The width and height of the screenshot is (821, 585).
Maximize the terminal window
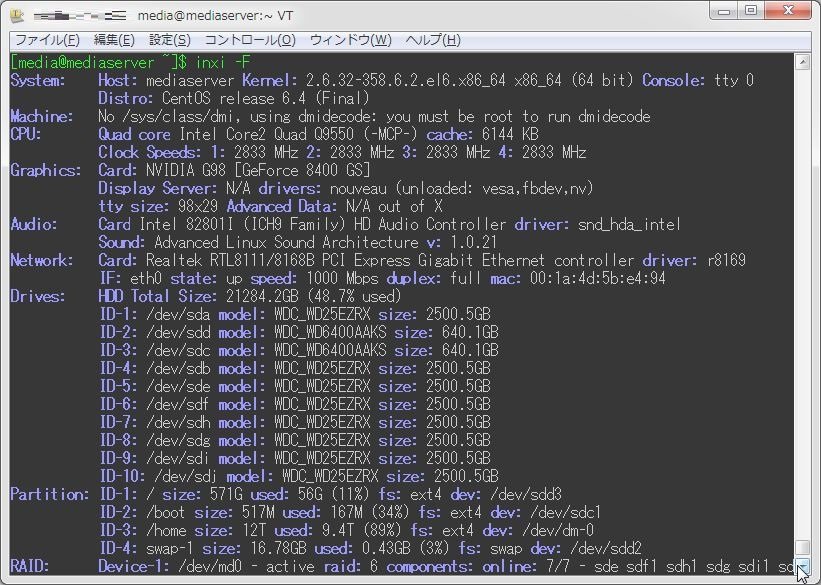[751, 11]
